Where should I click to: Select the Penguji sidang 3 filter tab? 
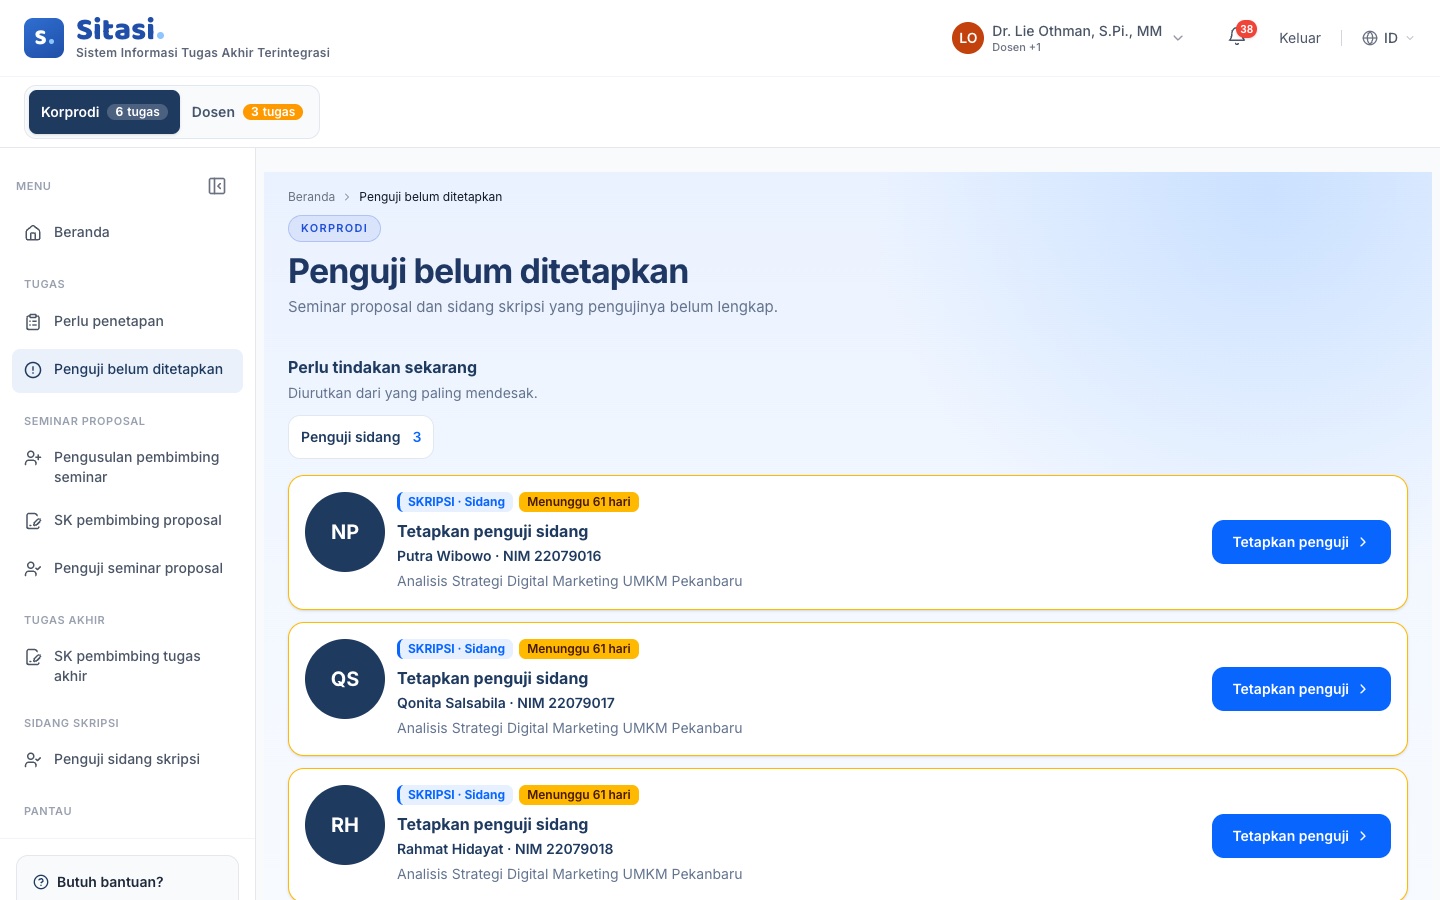[361, 437]
